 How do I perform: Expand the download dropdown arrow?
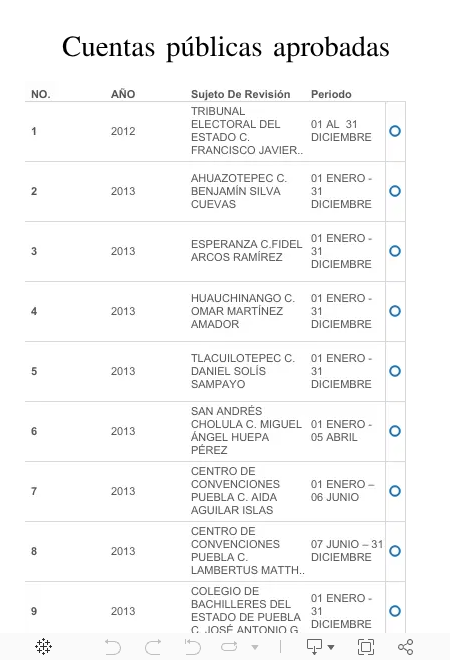pyautogui.click(x=331, y=647)
